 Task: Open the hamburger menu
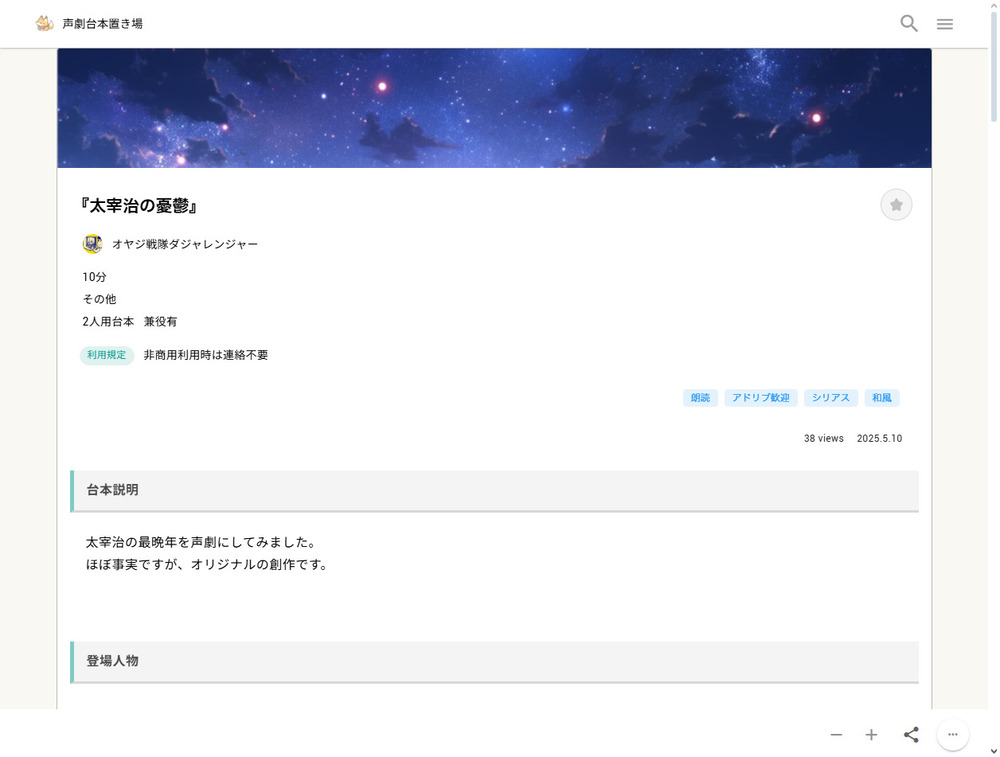coord(944,24)
